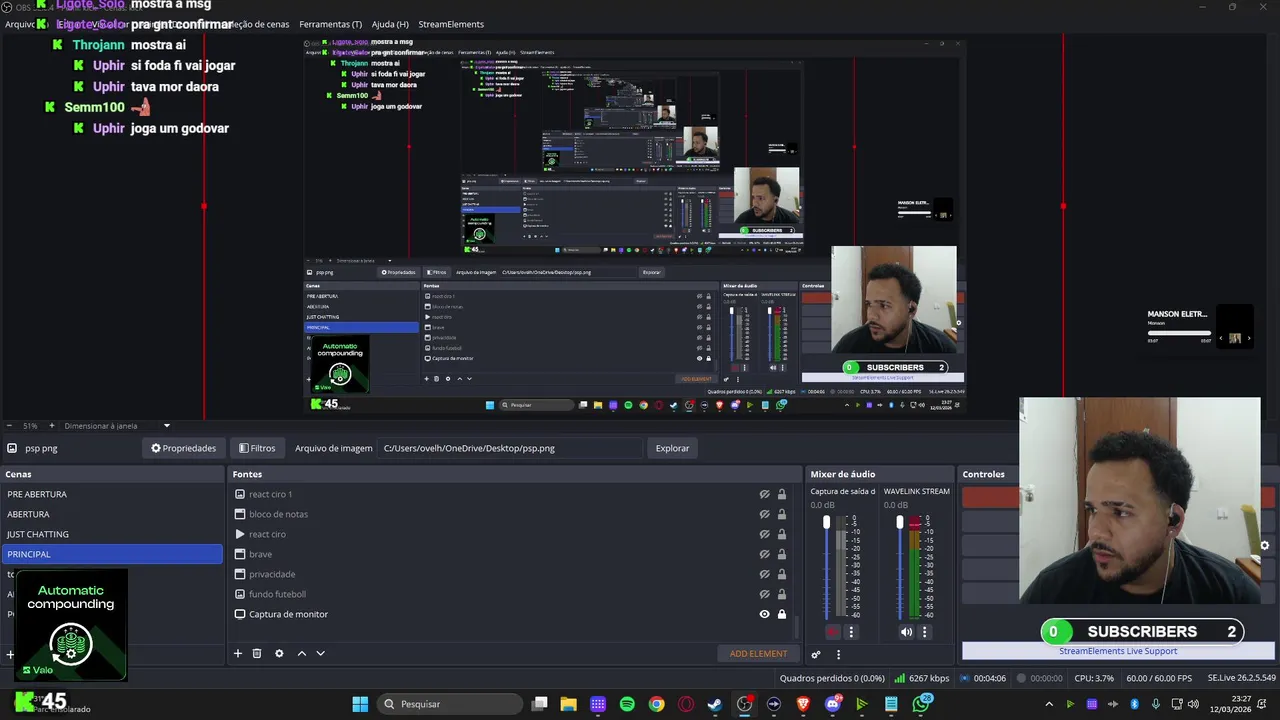Open StreamElements menu
1280x720 pixels.
pos(451,24)
